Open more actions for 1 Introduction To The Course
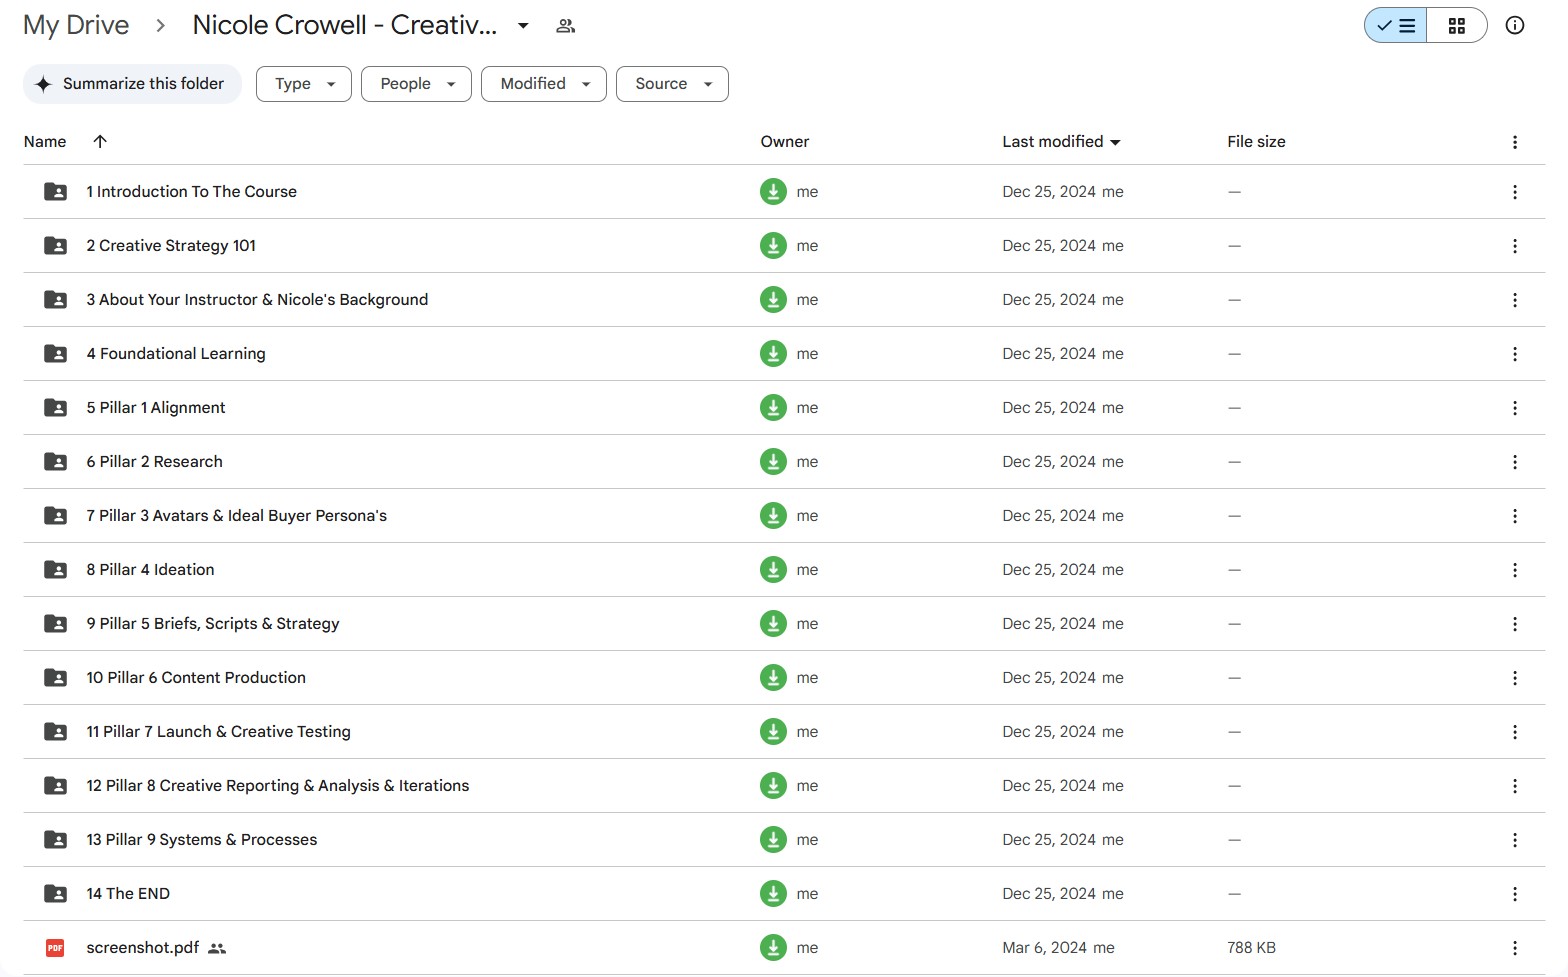 click(x=1514, y=192)
